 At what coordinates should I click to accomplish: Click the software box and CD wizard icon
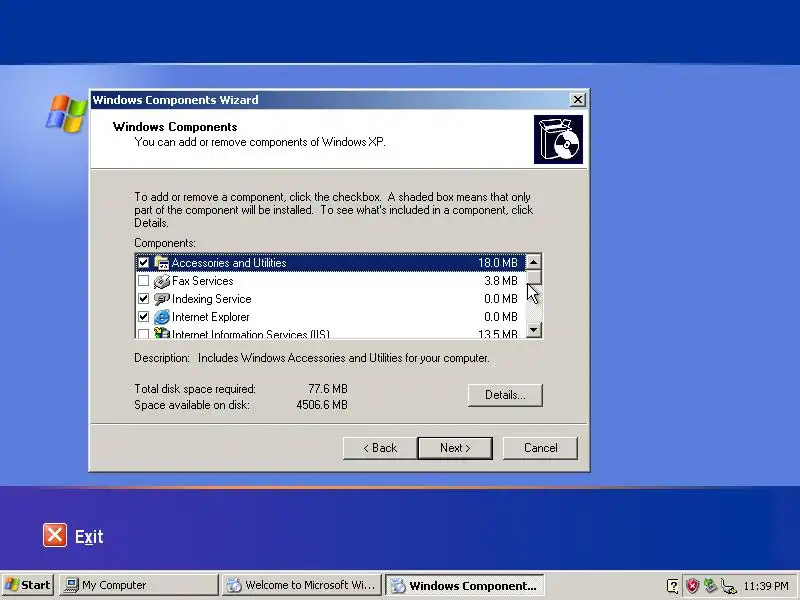[558, 139]
